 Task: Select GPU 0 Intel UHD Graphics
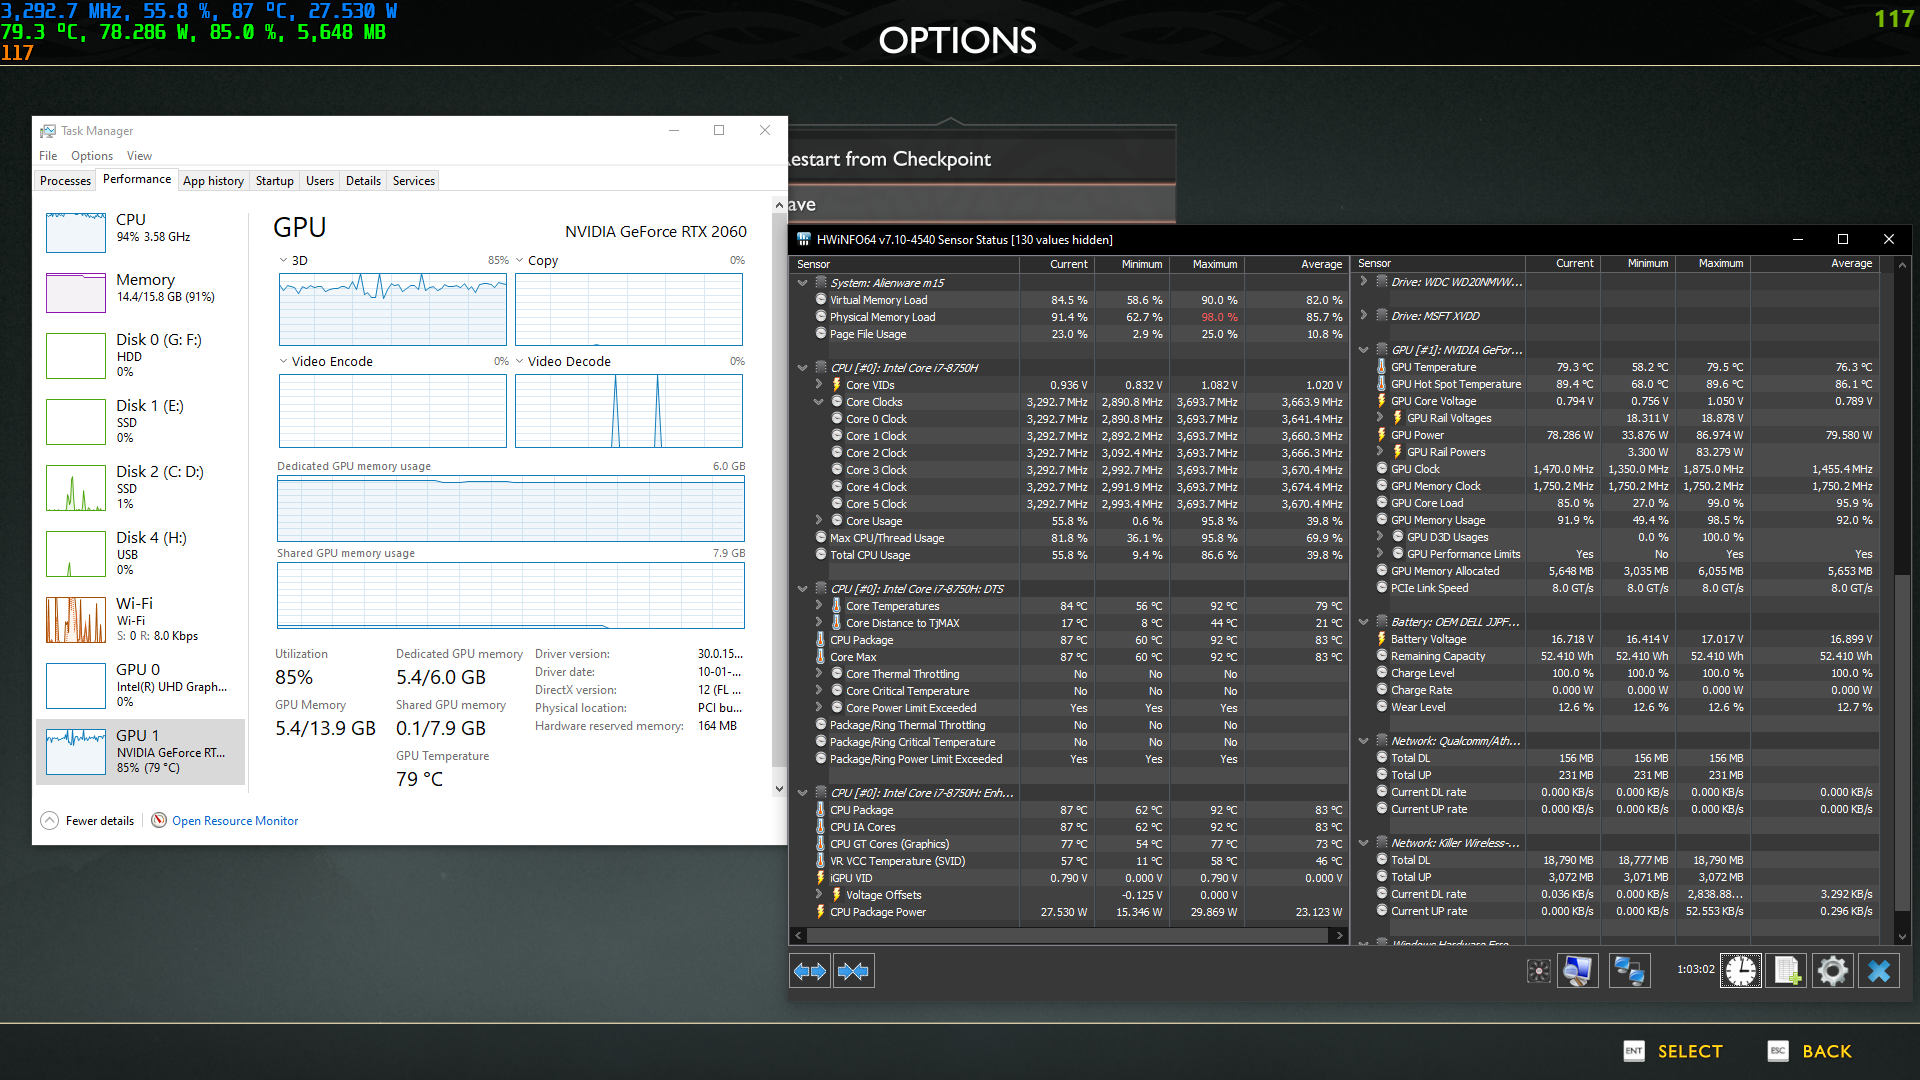tap(141, 685)
